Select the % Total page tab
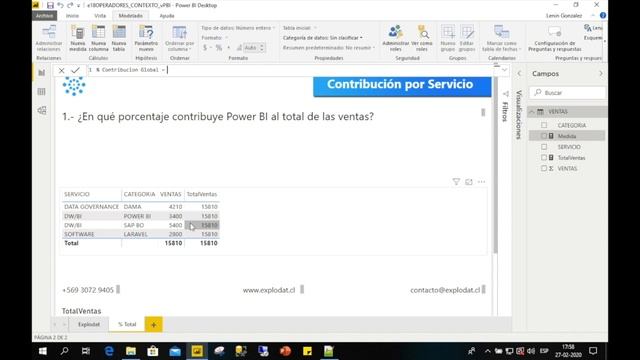The width and height of the screenshot is (640, 360). [127, 324]
